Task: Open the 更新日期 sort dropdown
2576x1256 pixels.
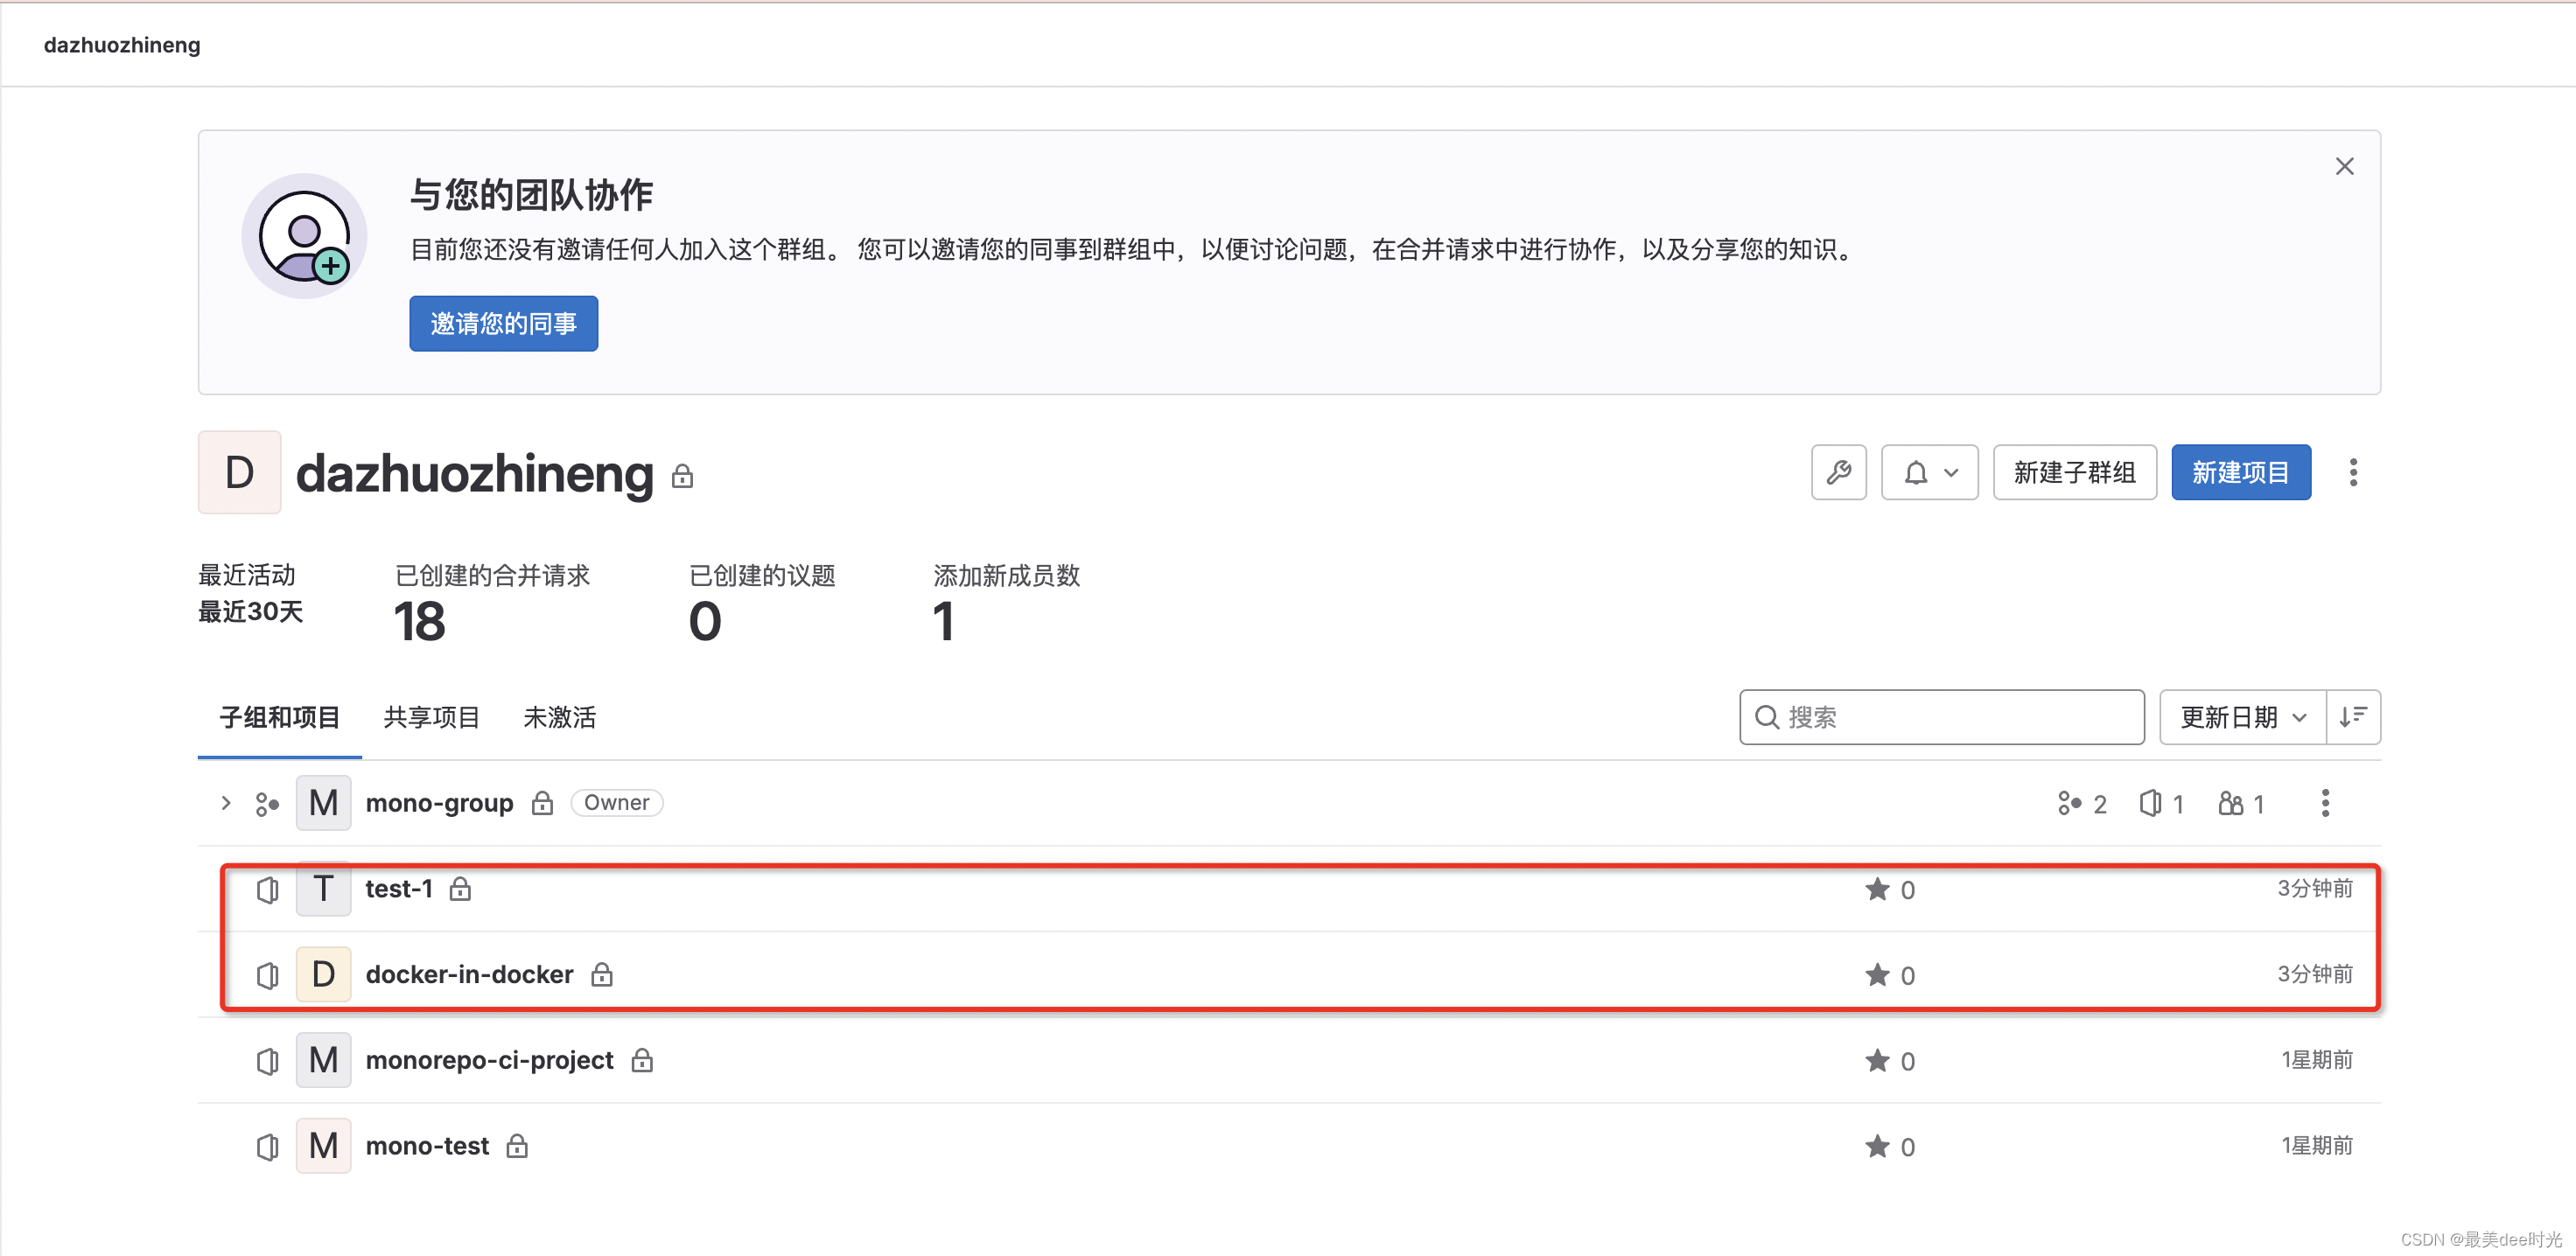Action: [x=2242, y=717]
